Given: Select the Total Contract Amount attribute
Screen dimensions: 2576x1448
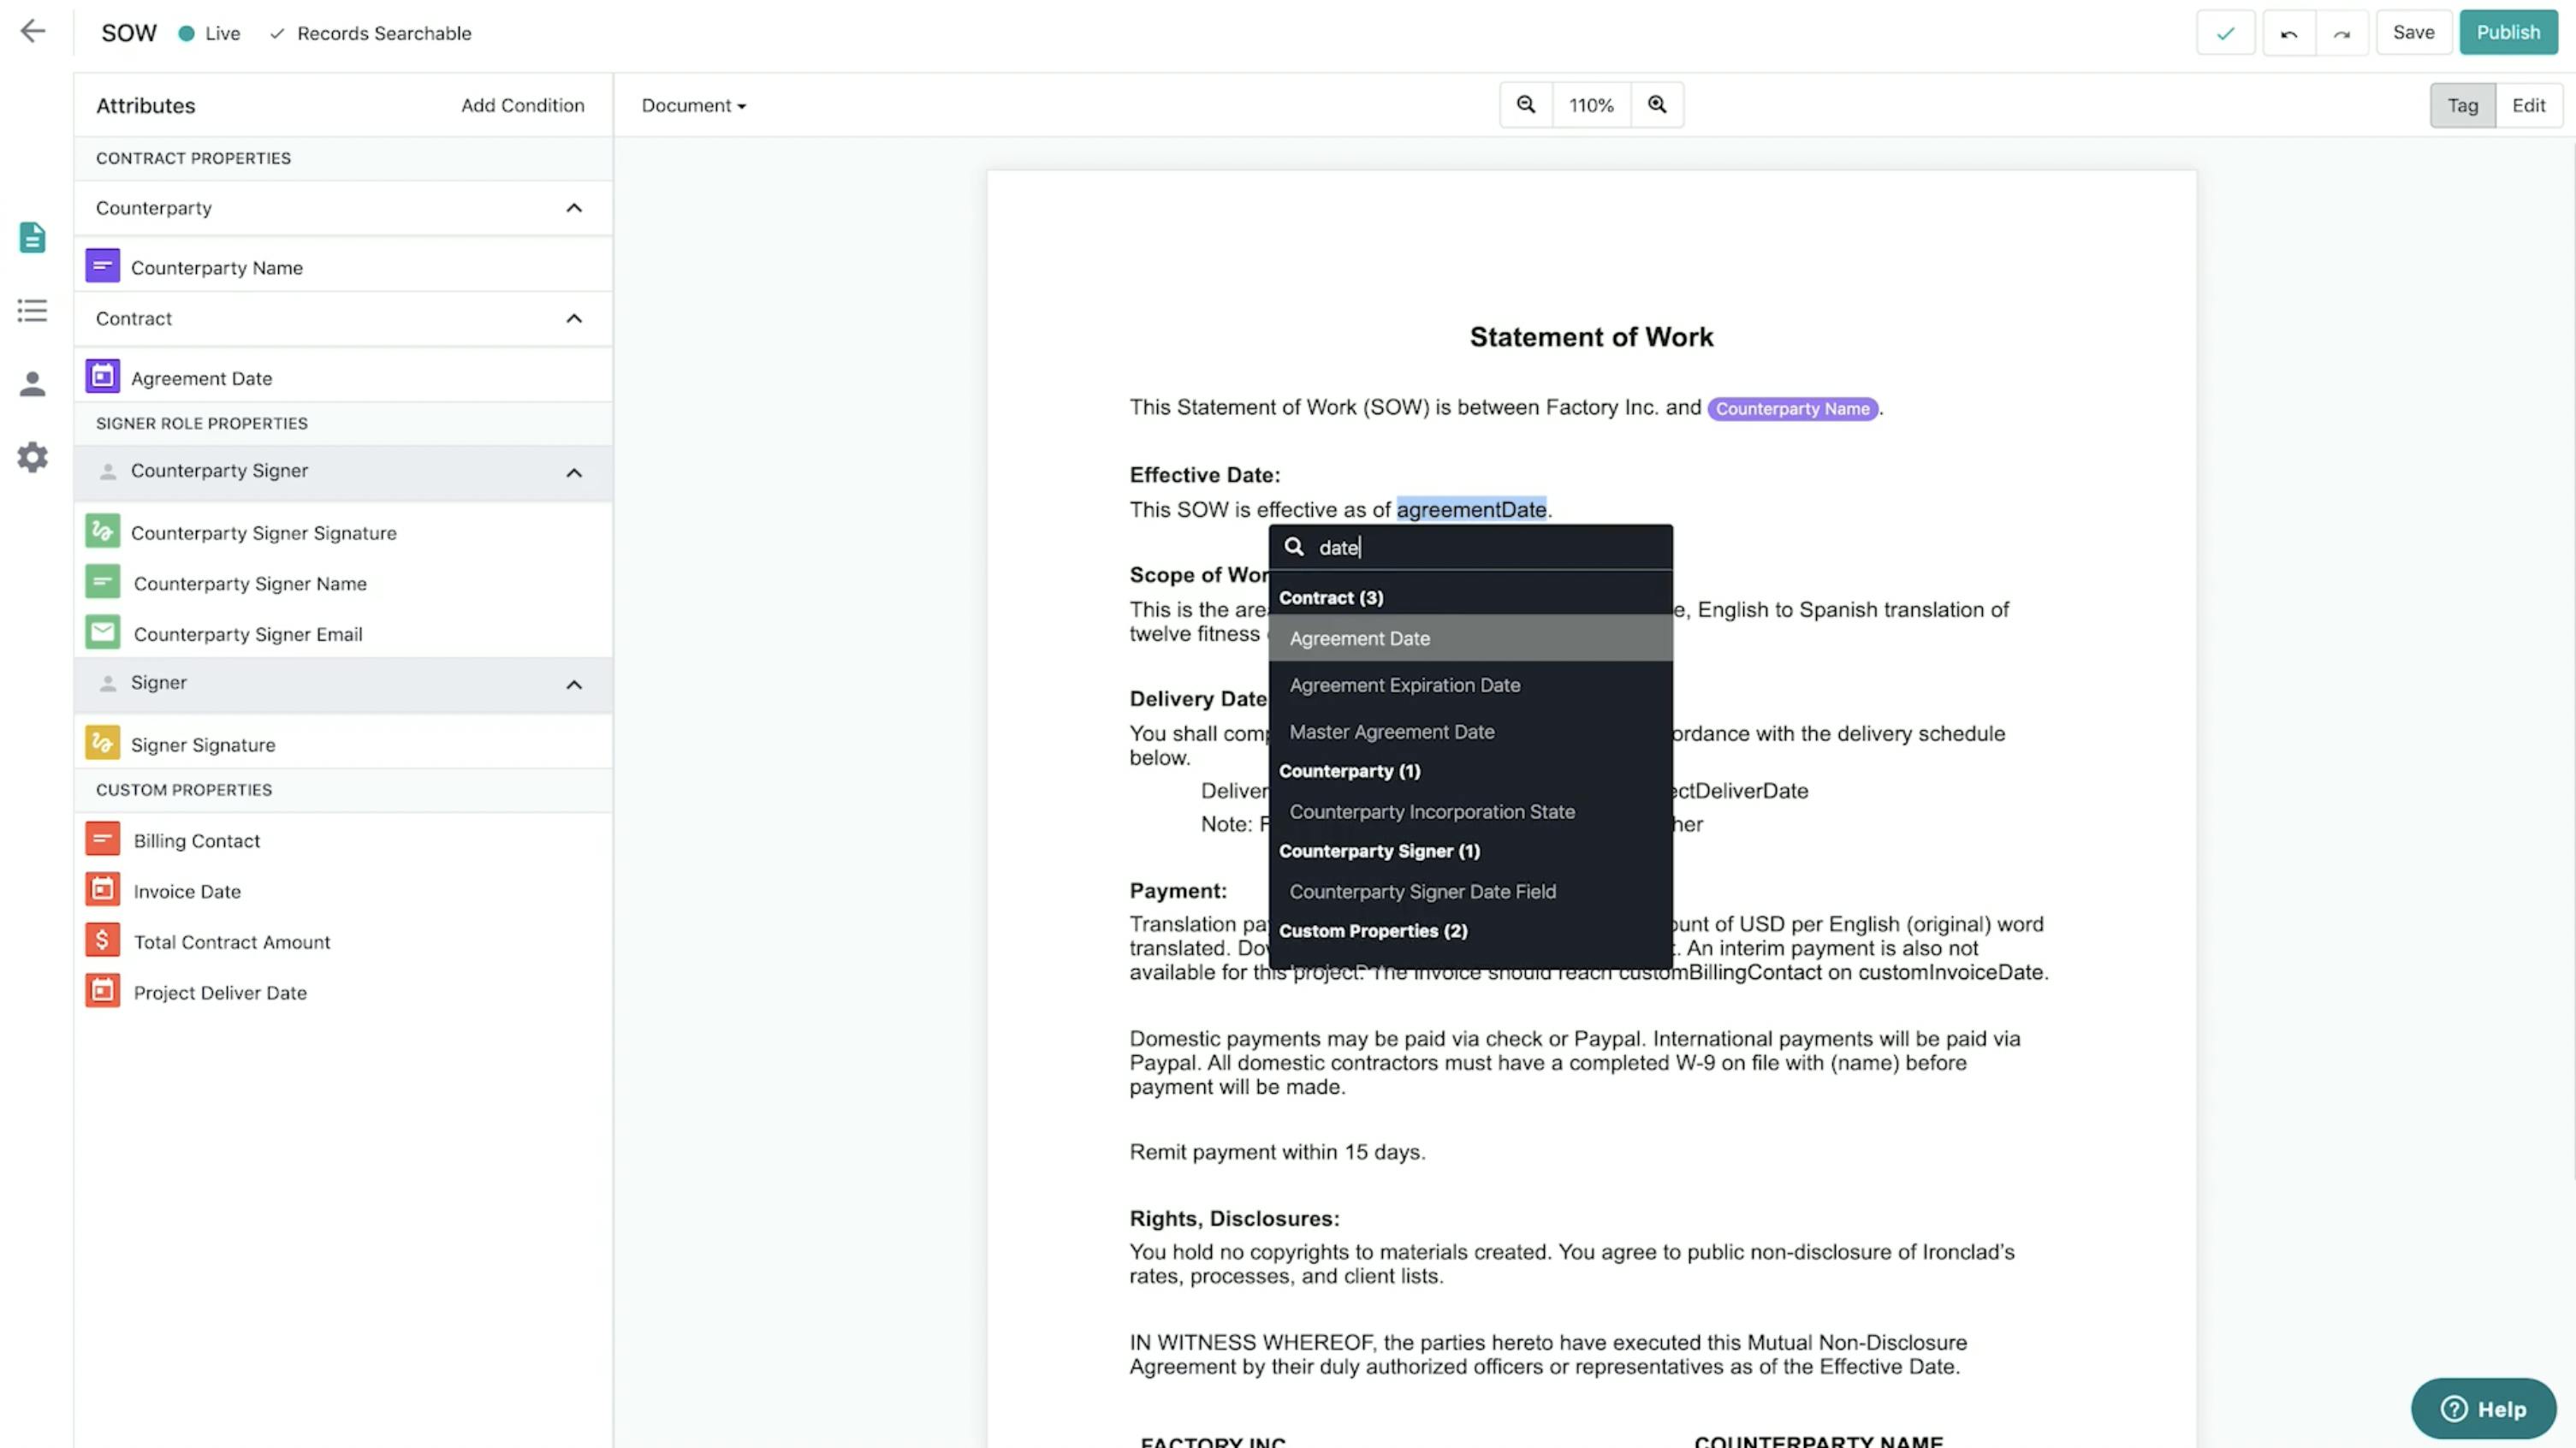Looking at the screenshot, I should (x=231, y=942).
